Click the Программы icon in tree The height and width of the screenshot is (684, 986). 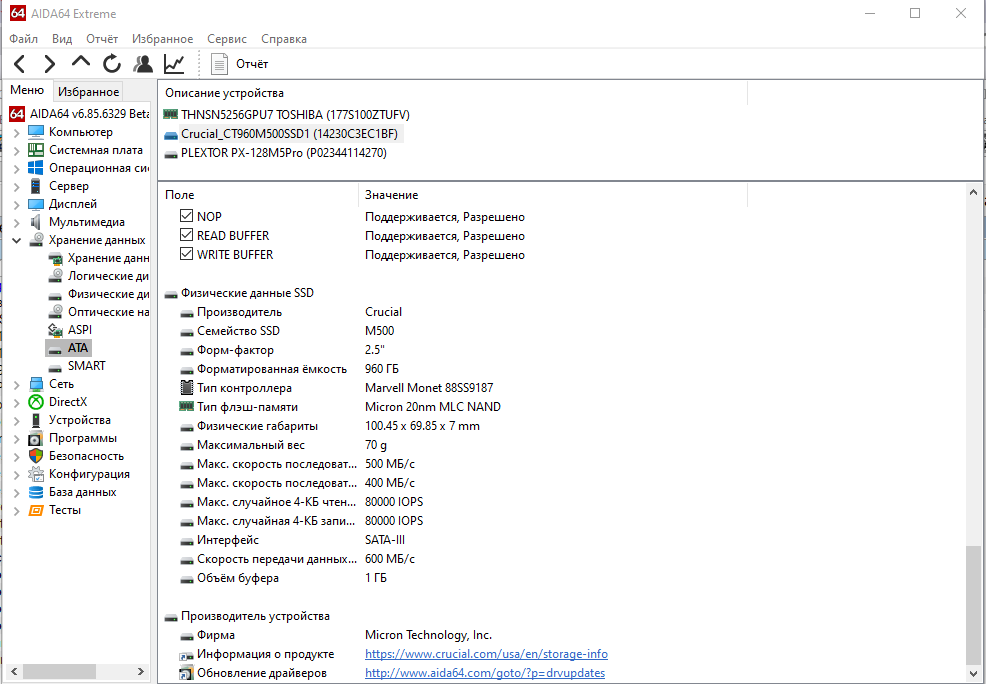pos(36,438)
